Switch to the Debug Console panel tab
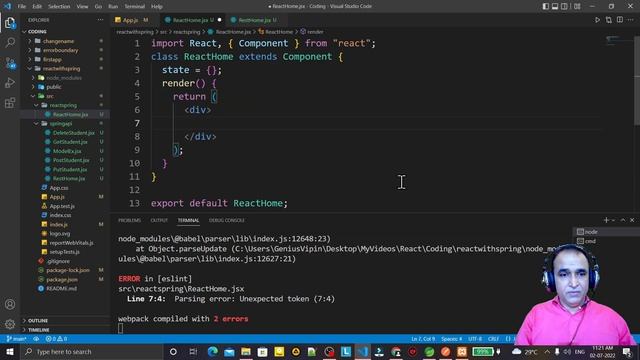 click(x=227, y=220)
